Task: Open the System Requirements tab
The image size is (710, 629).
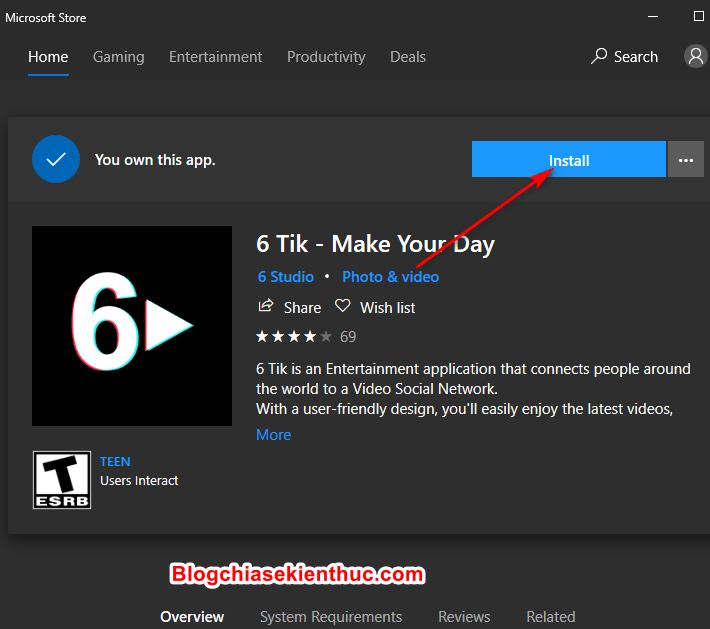Action: [x=331, y=617]
